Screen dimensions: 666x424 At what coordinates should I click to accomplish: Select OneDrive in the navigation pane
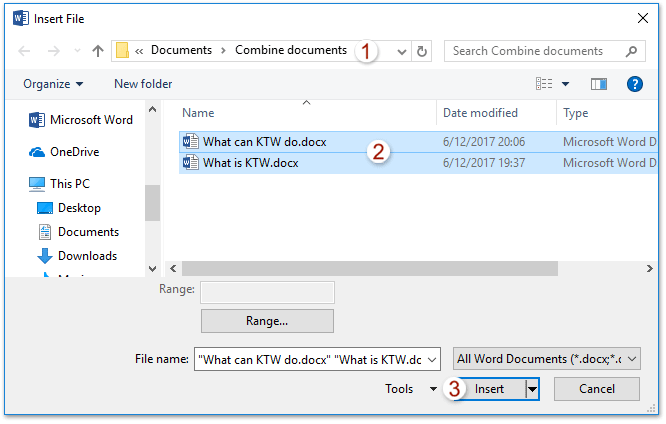click(74, 152)
